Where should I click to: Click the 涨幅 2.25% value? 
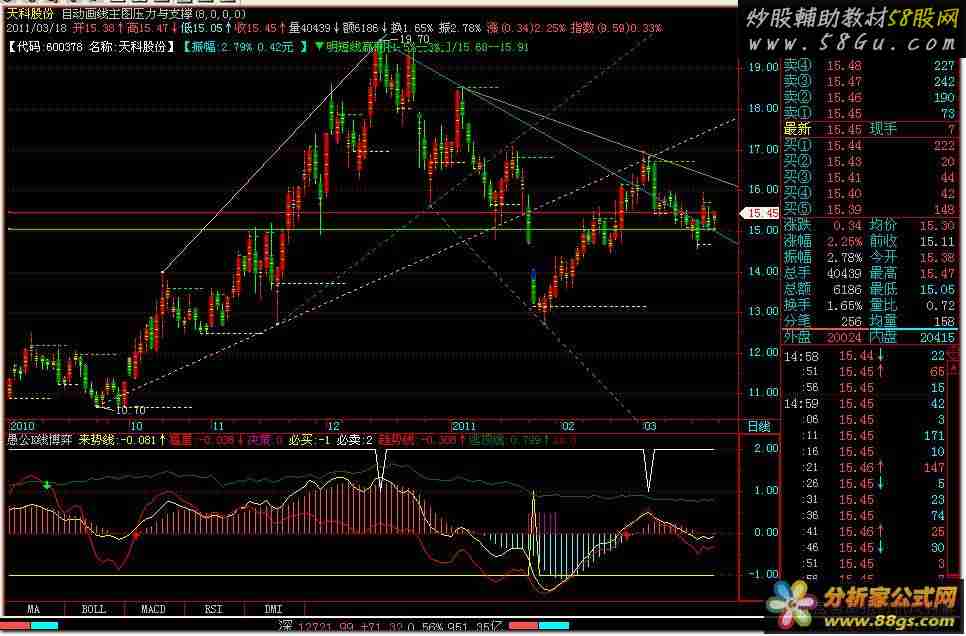click(x=846, y=242)
